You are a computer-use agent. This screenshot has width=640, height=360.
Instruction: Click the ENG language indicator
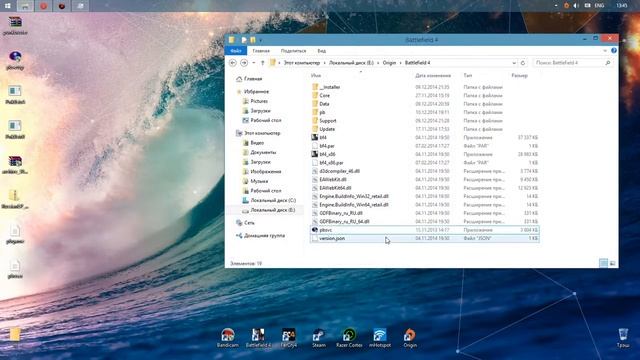[x=599, y=6]
